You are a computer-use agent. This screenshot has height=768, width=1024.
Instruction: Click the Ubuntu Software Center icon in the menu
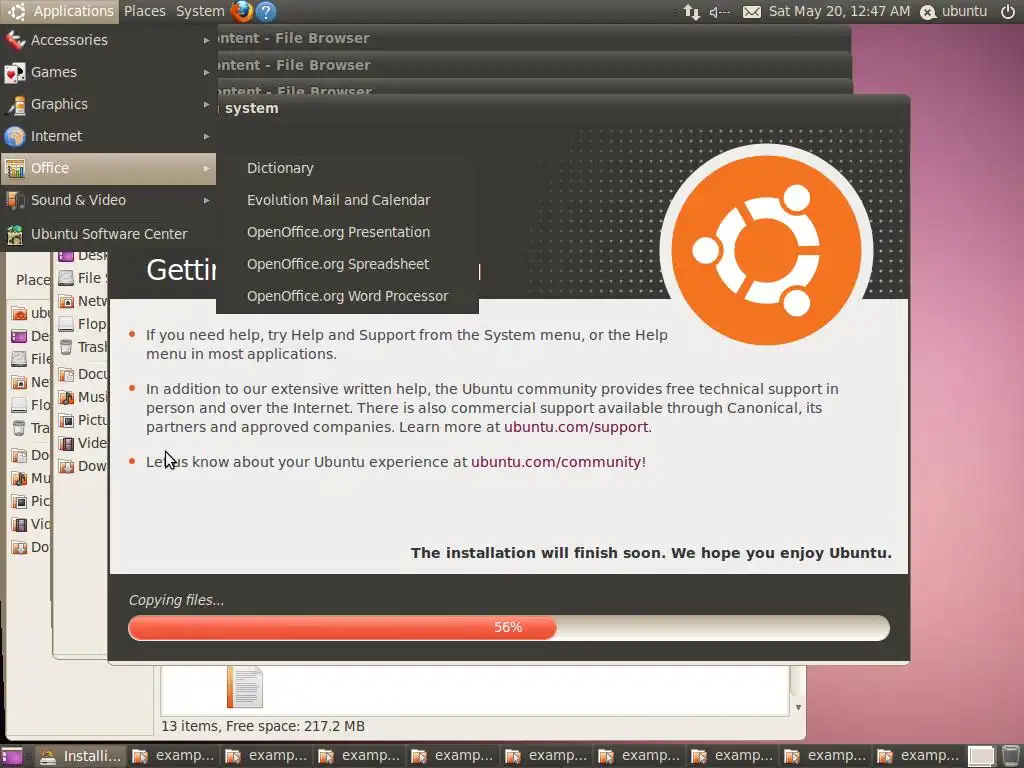point(14,234)
